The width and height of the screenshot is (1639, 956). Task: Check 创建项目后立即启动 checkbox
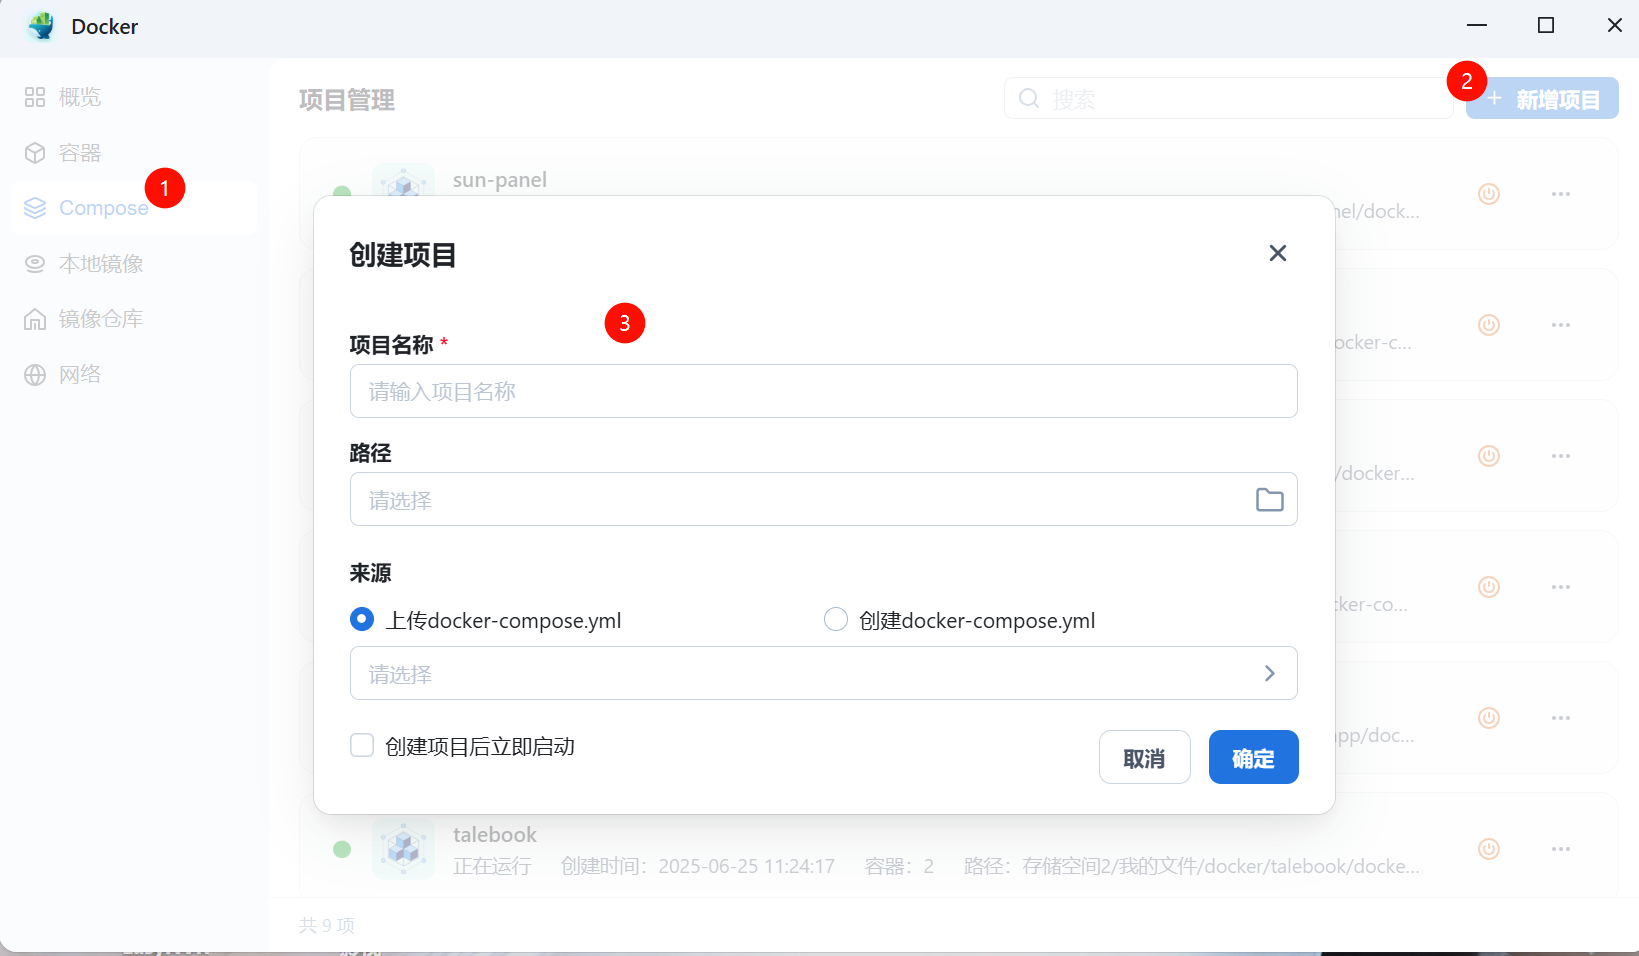(362, 746)
